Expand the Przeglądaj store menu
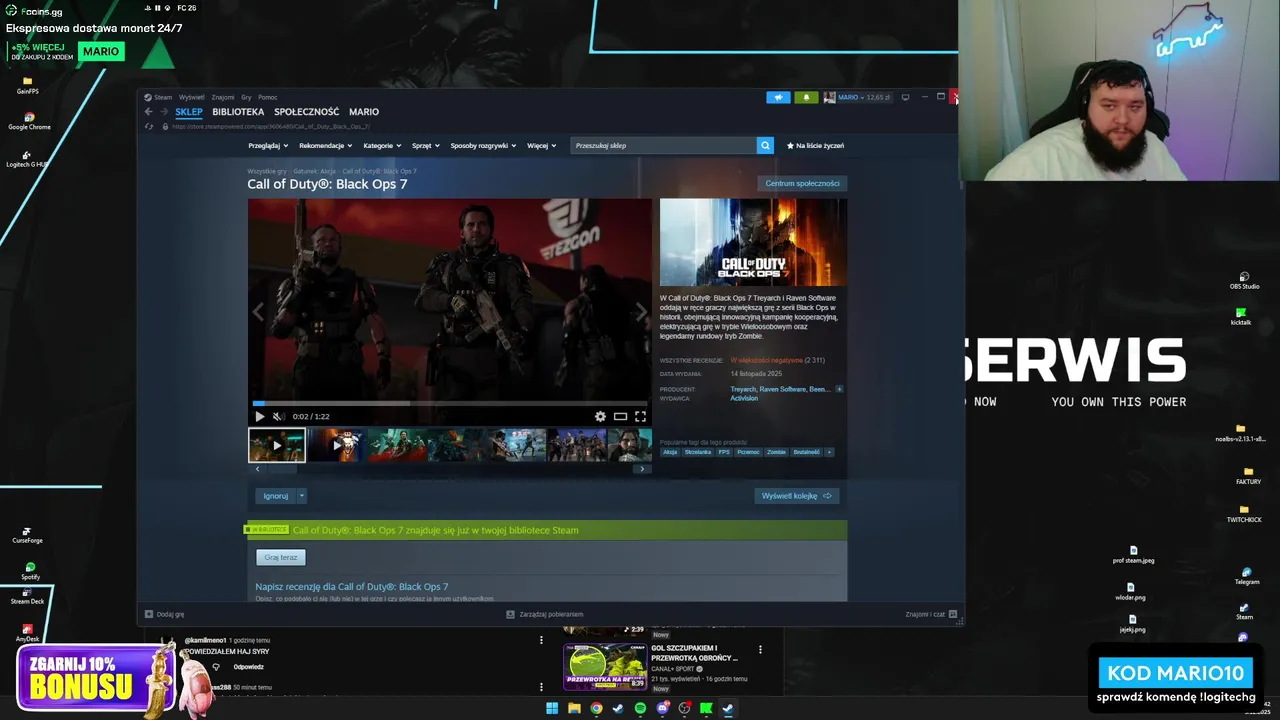 (268, 146)
